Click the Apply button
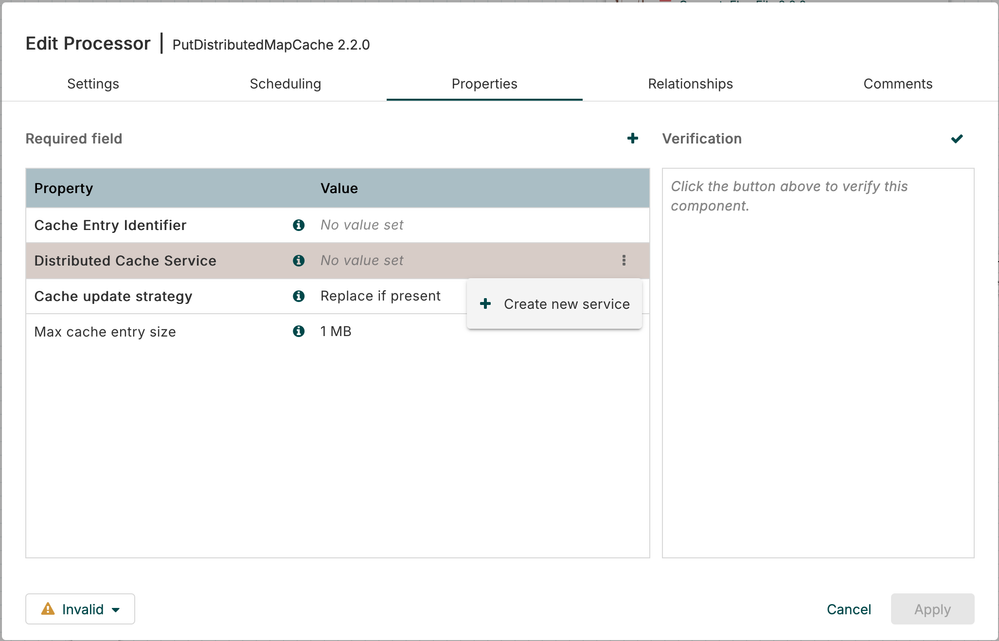Viewport: 999px width, 641px height. [x=932, y=609]
